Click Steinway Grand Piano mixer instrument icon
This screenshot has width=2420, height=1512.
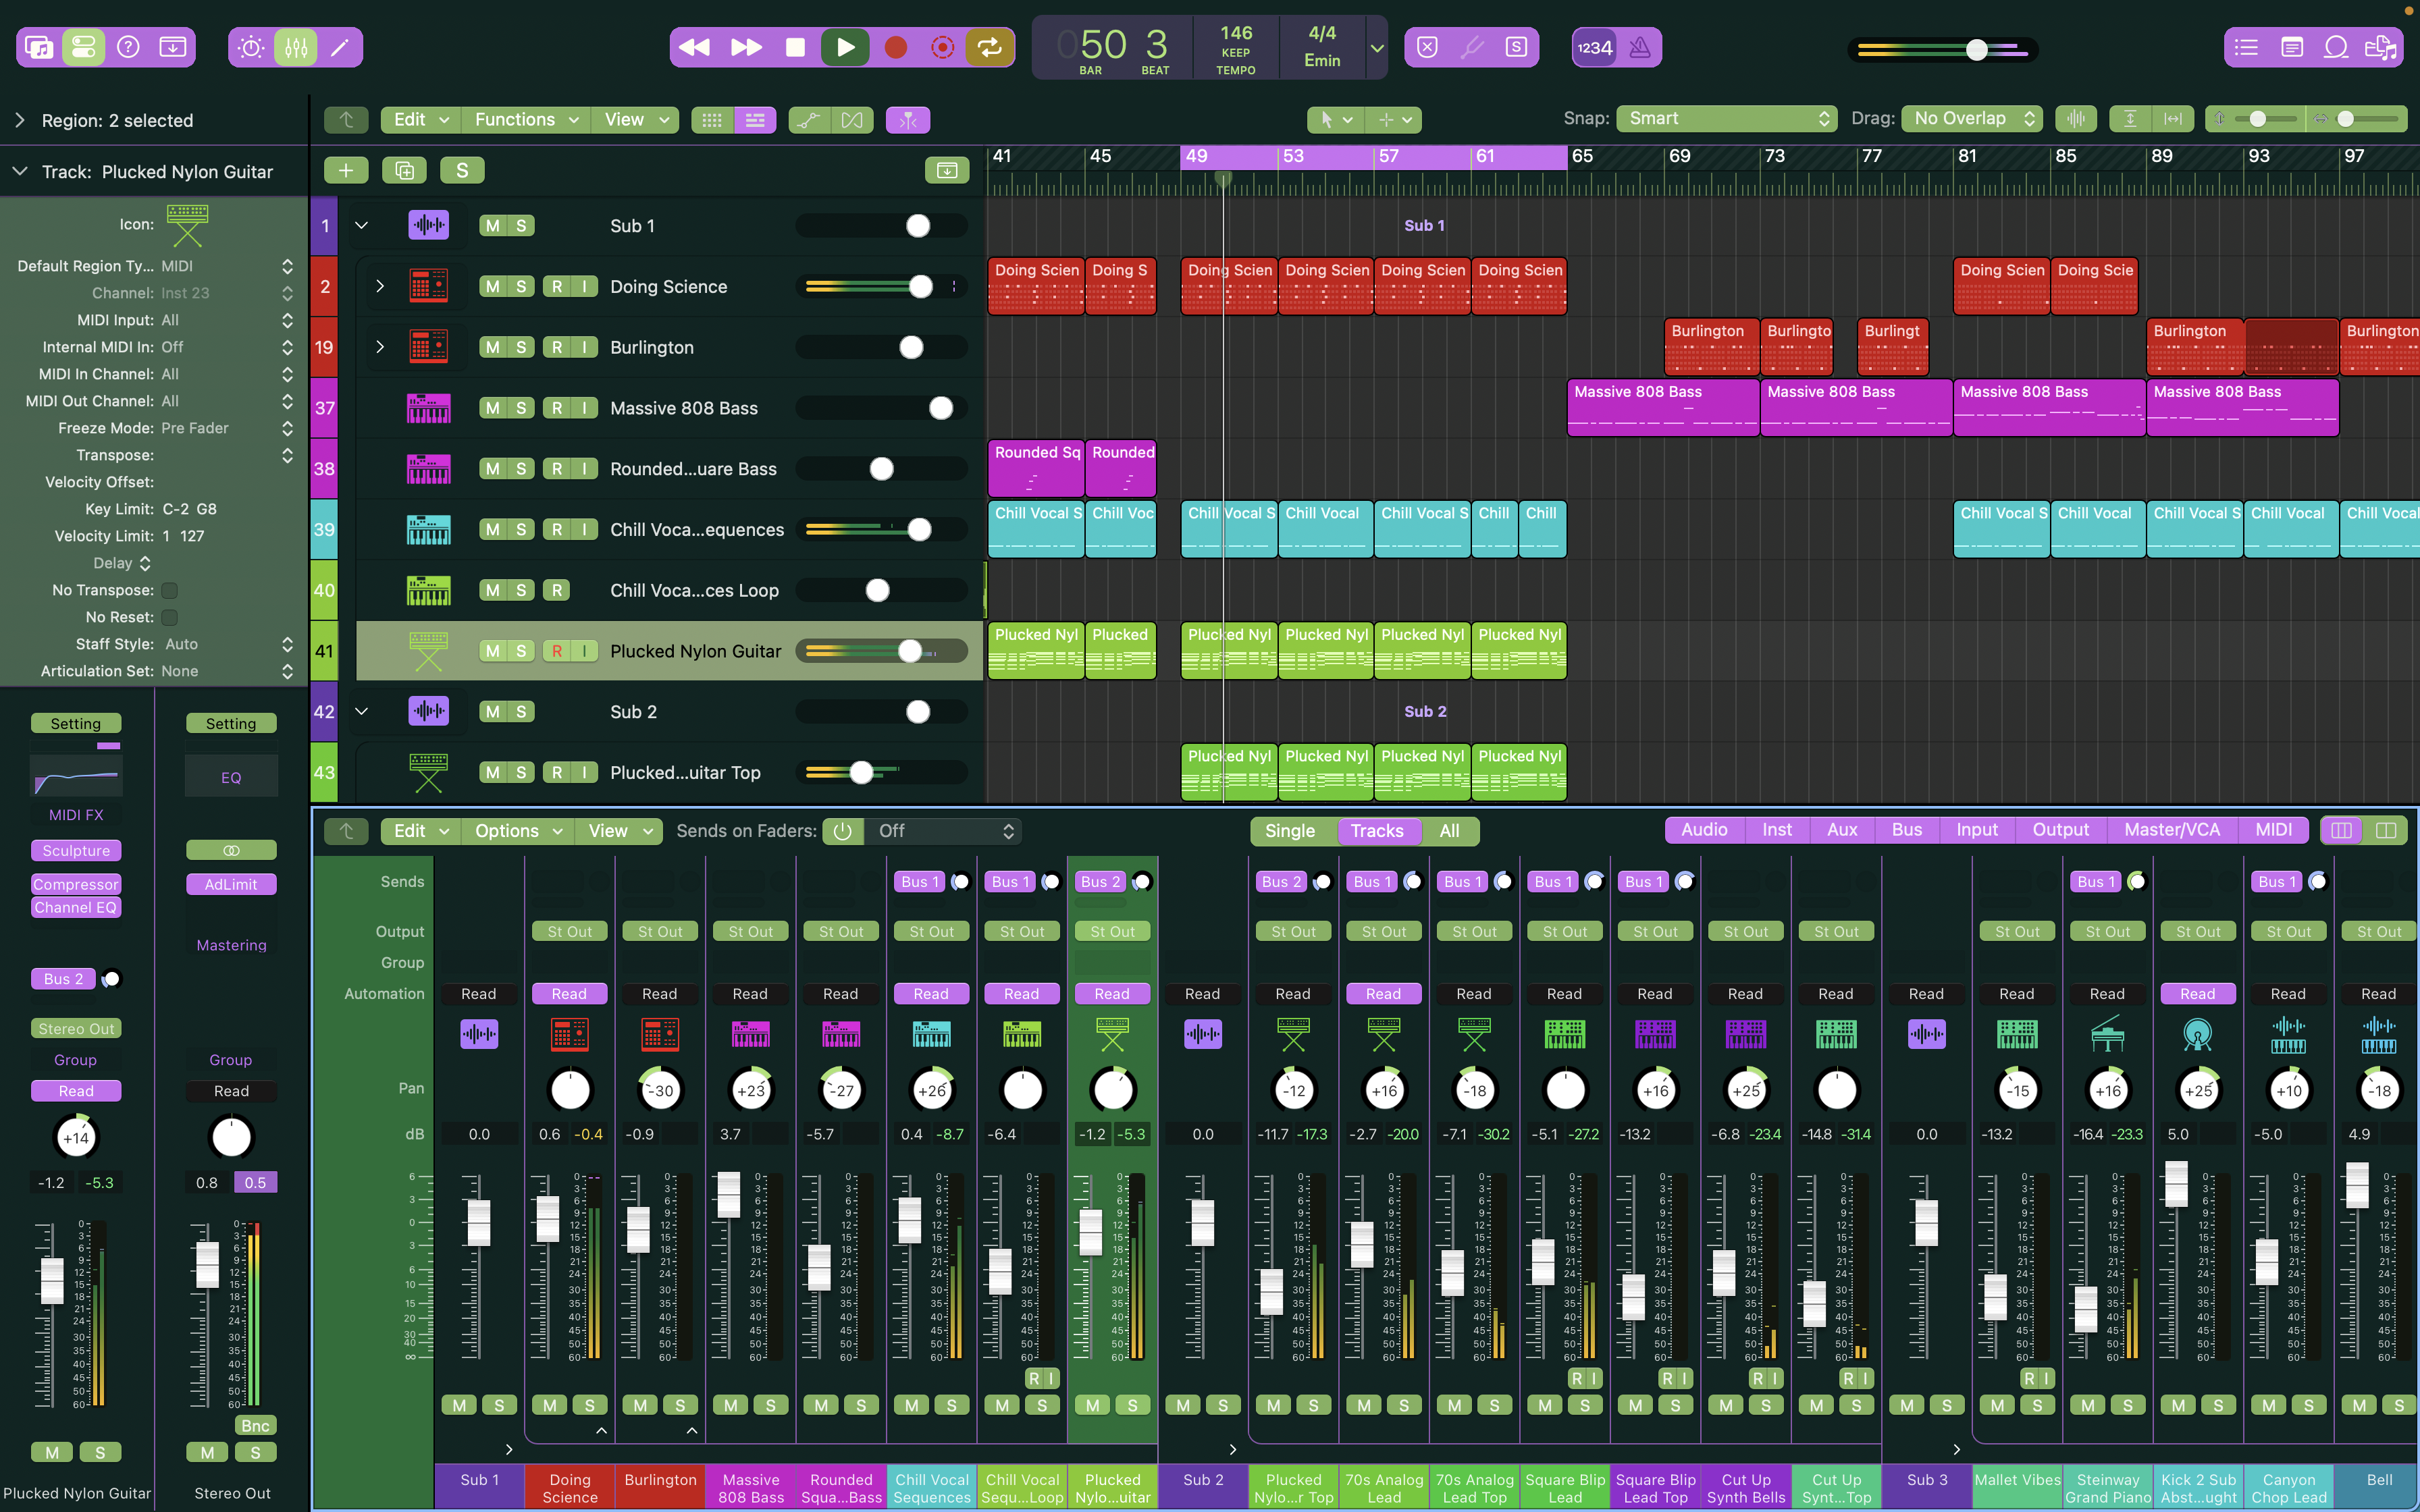pyautogui.click(x=2107, y=1034)
